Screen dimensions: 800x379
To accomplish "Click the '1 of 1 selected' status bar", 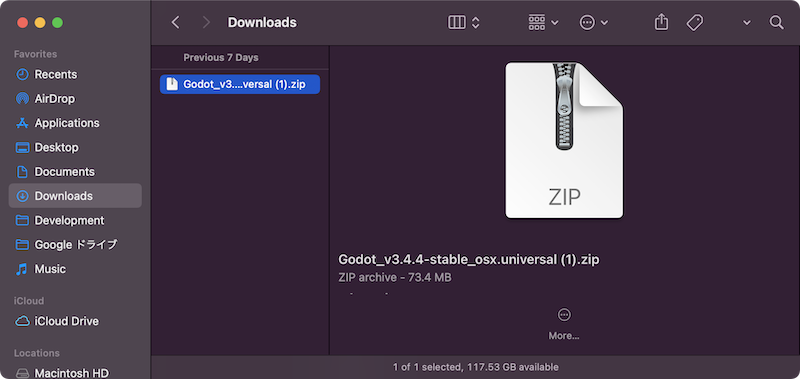I will 476,367.
